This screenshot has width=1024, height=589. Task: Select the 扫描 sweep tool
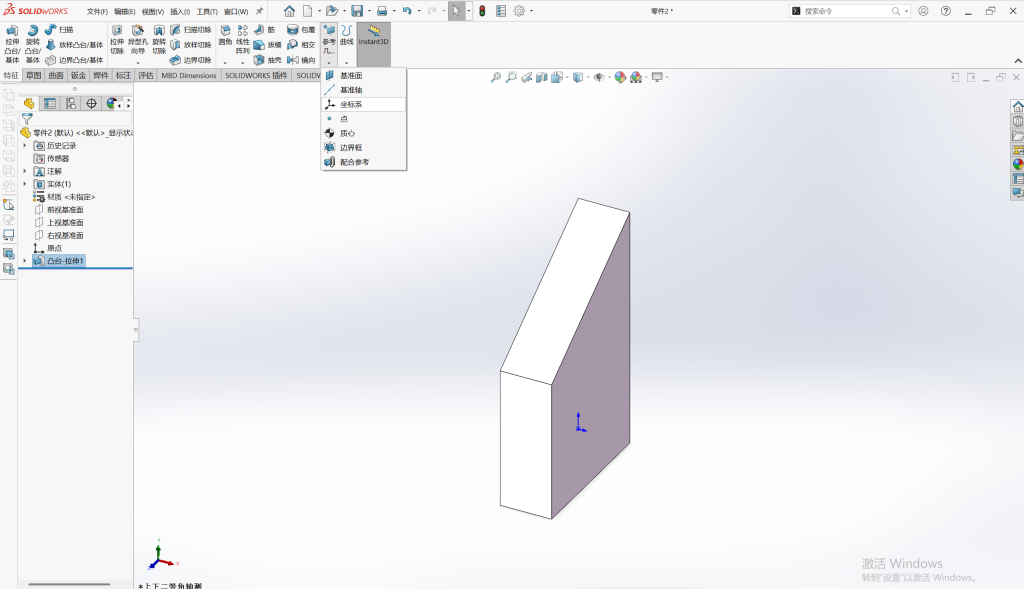(59, 30)
